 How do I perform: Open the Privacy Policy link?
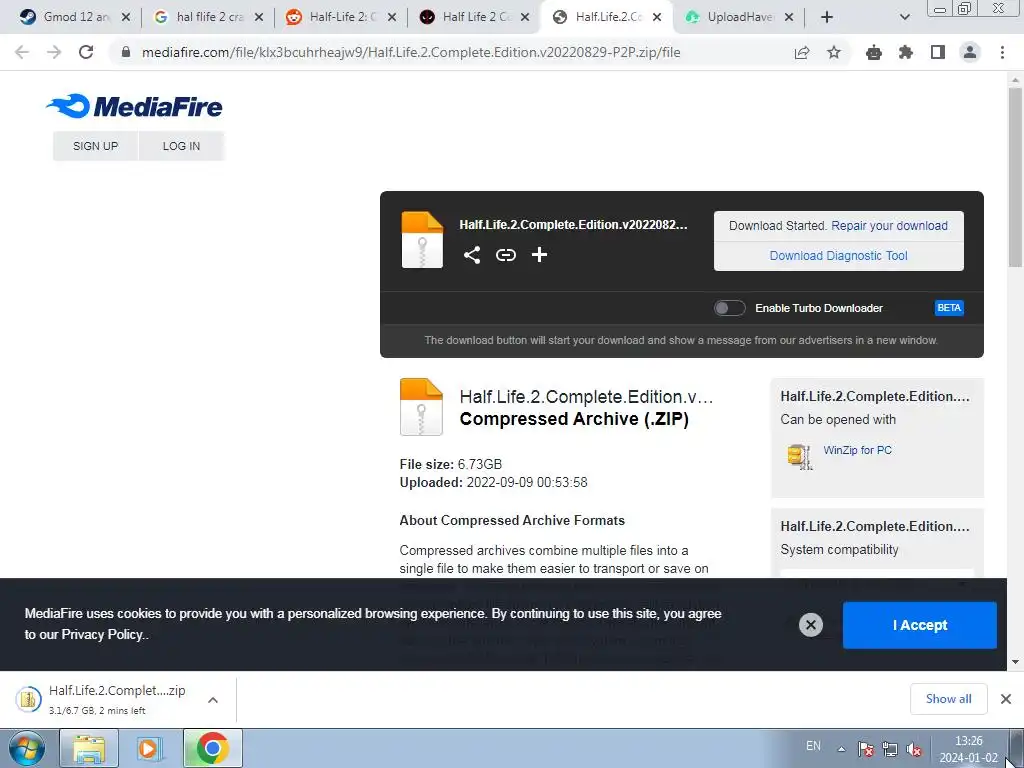(x=103, y=634)
